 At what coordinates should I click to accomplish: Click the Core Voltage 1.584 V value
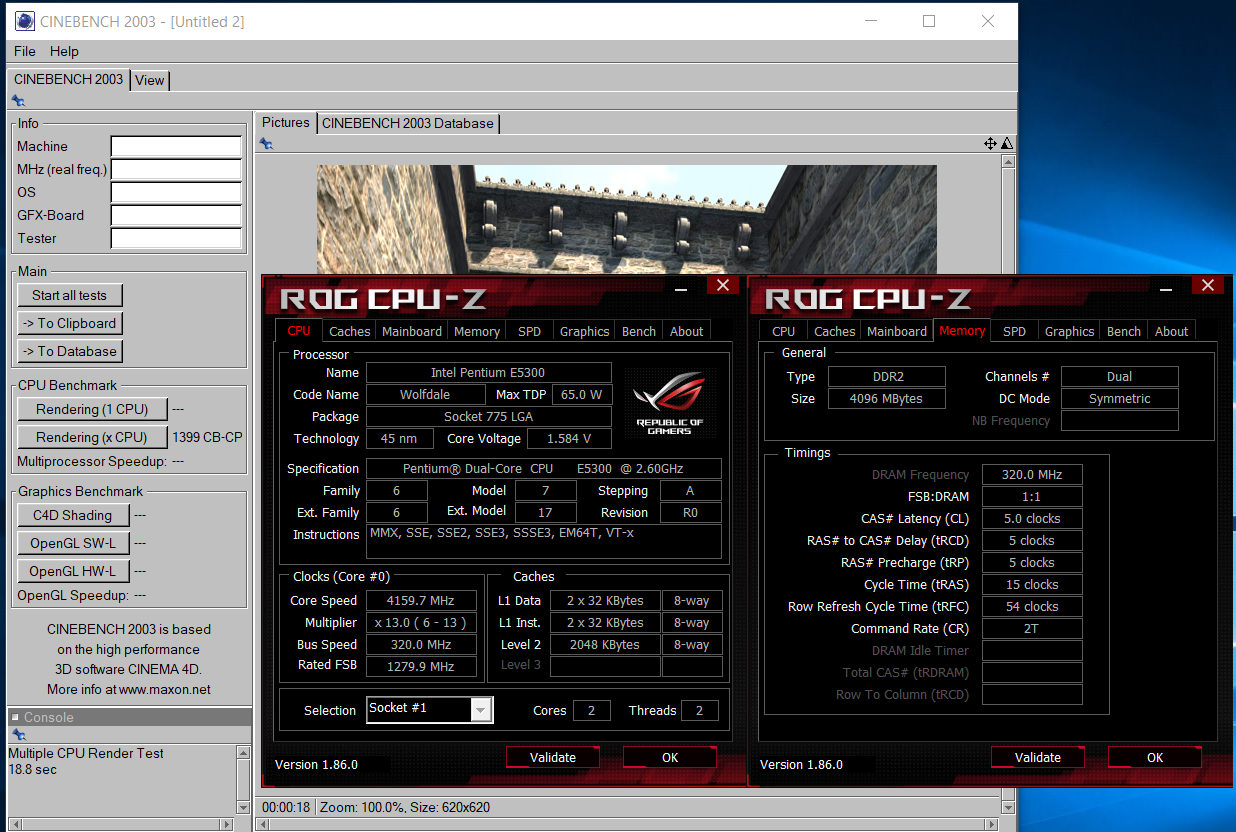(x=568, y=439)
